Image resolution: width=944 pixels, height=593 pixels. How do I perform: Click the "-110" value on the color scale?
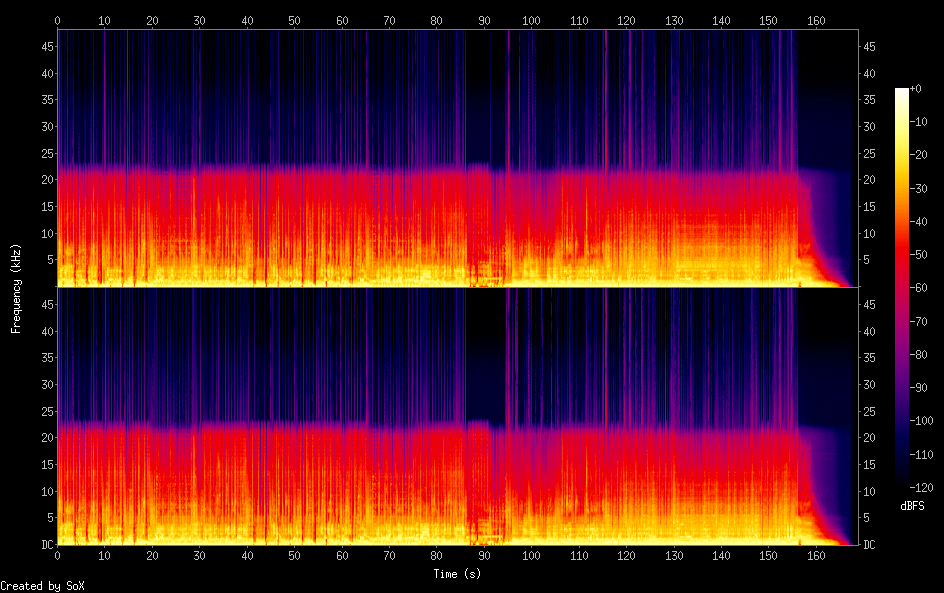coord(921,455)
